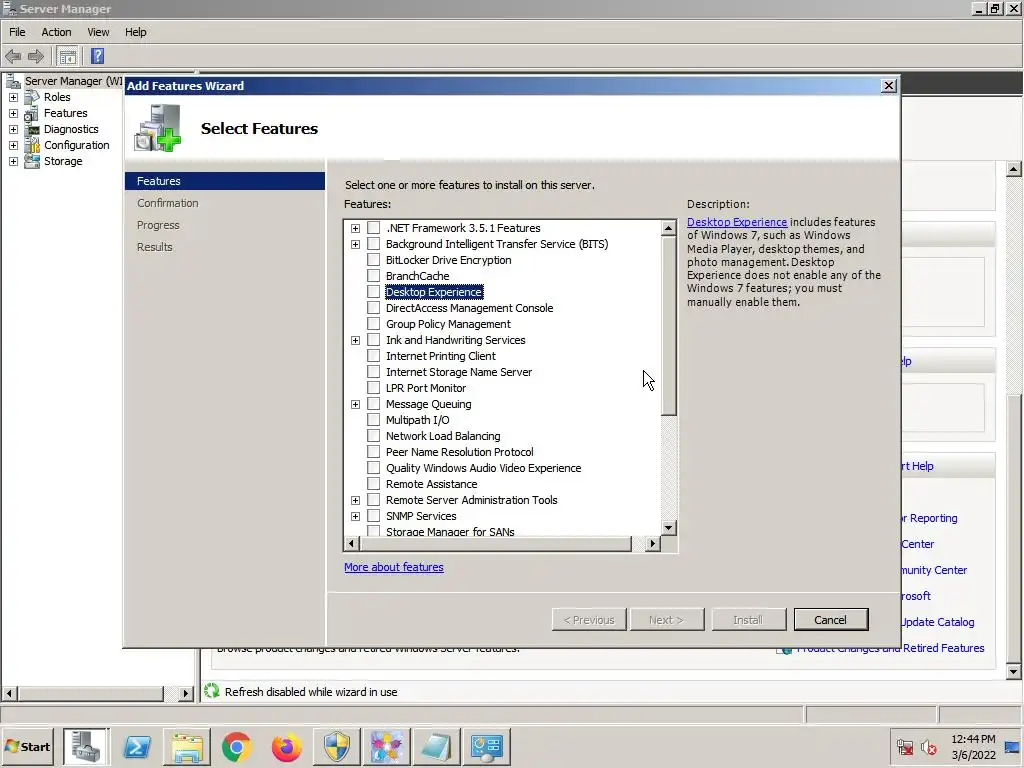Enable BitLocker Drive Encryption checkbox

click(374, 259)
